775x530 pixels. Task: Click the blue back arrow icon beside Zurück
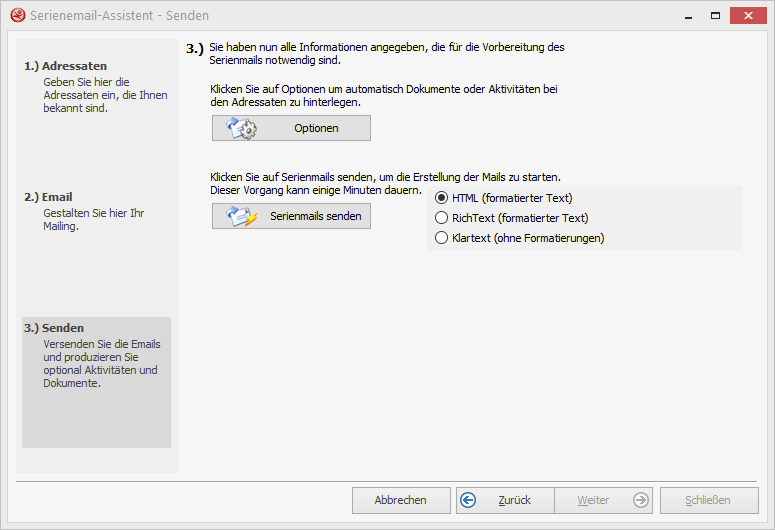click(468, 500)
